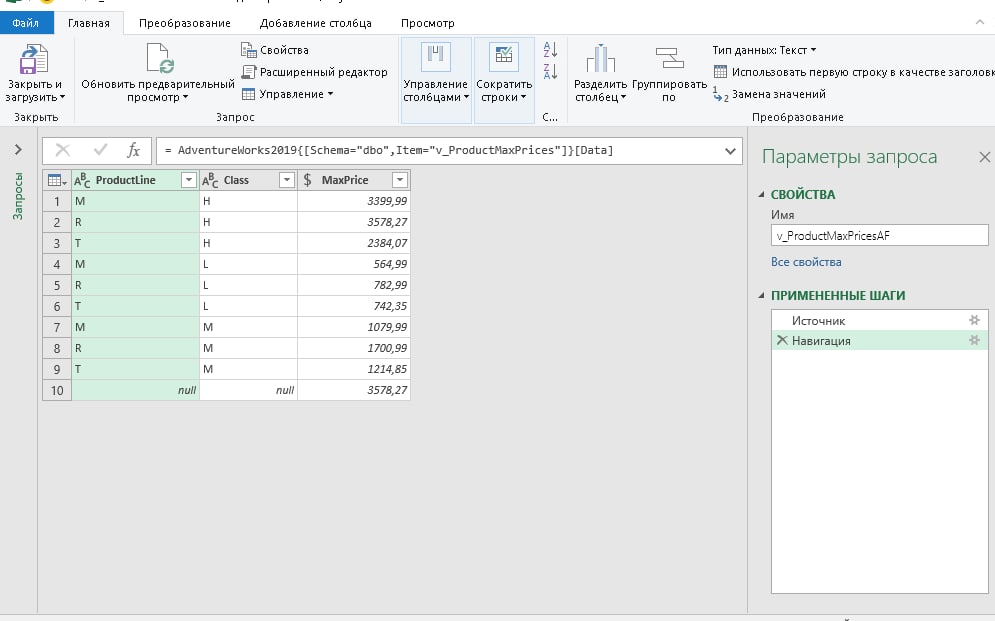Image resolution: width=995 pixels, height=621 pixels.
Task: Open the Добавление столбца tab
Action: pyautogui.click(x=315, y=23)
